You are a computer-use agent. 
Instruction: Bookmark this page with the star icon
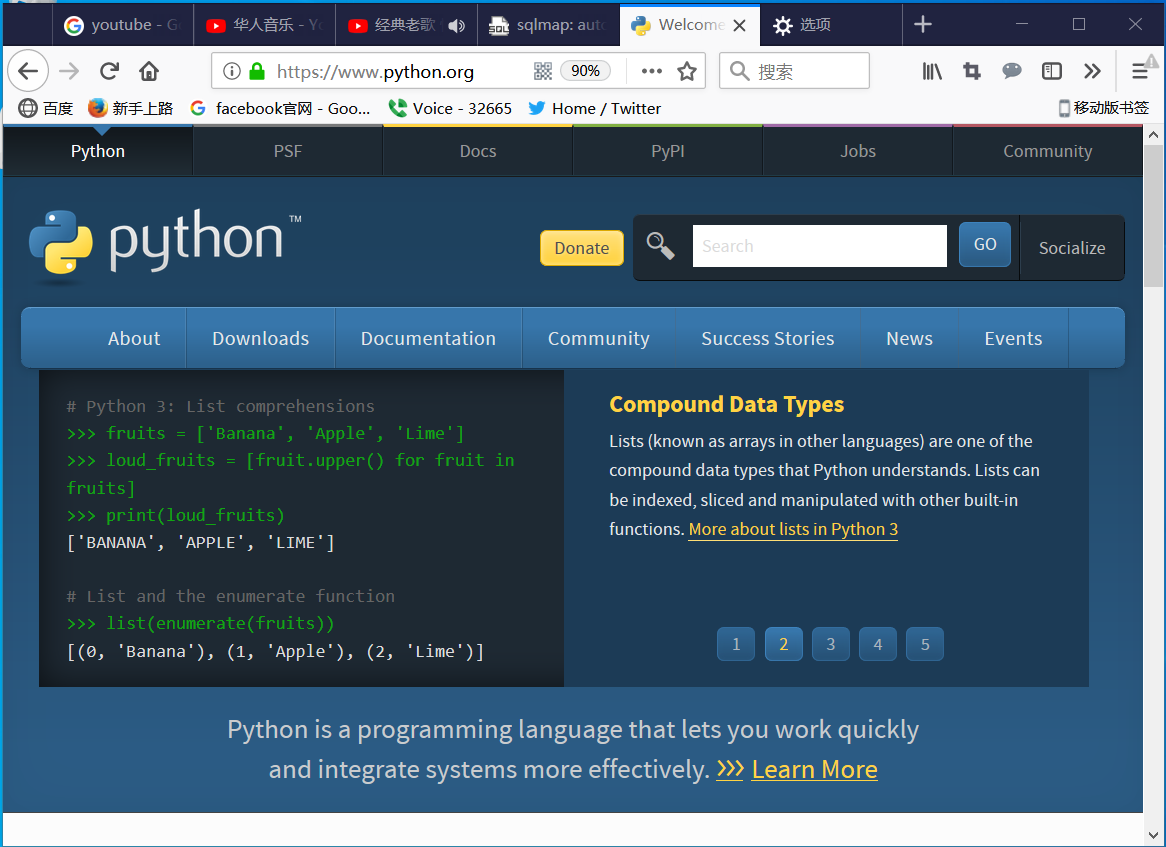coord(686,71)
